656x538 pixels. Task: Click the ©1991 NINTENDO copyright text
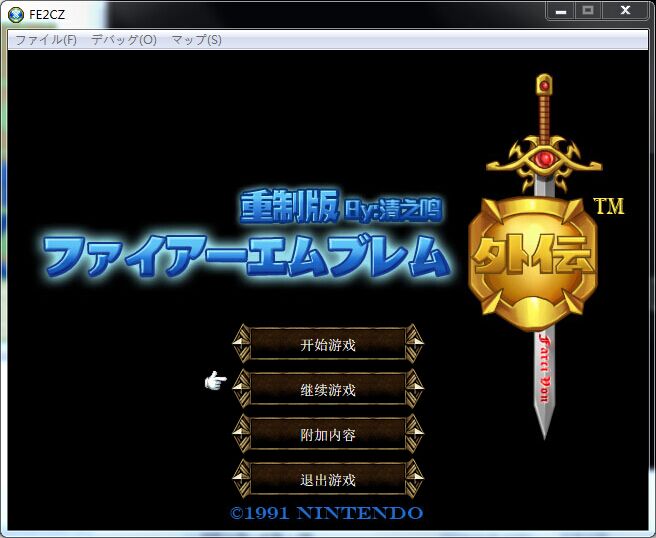point(327,513)
